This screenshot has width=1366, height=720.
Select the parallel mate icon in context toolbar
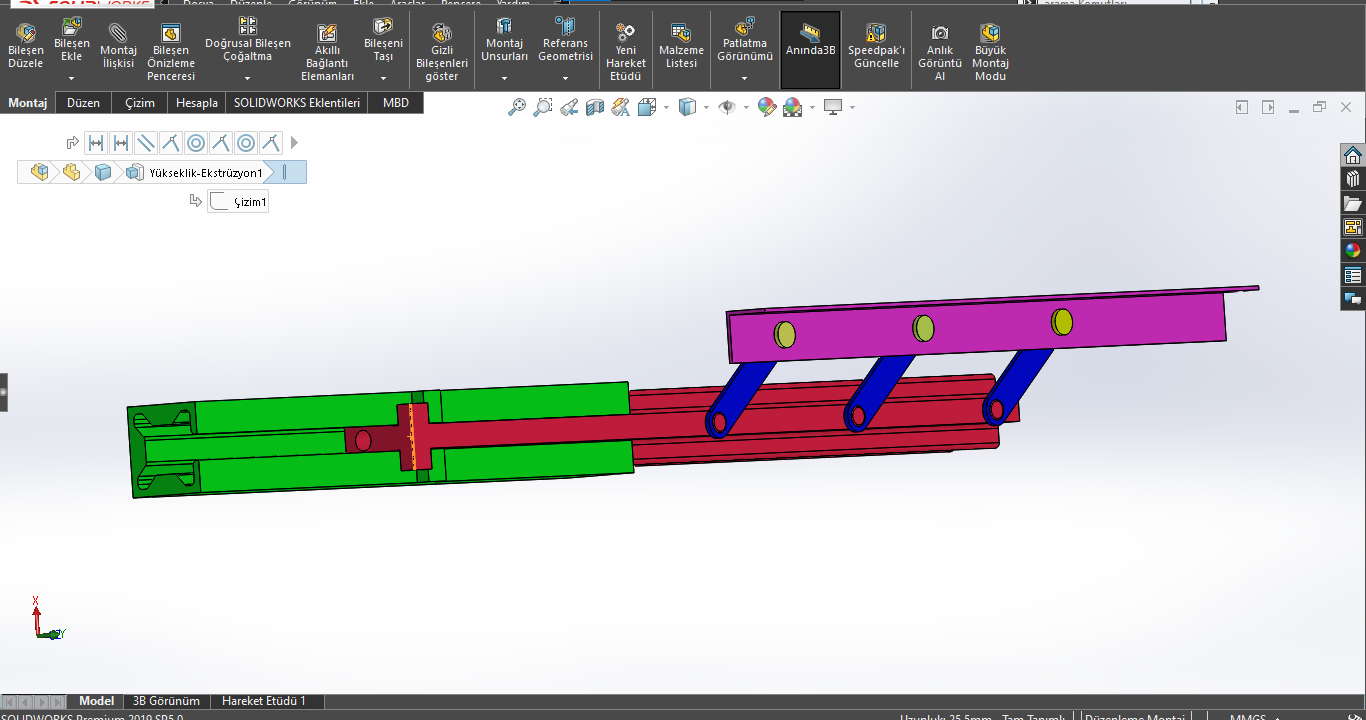coord(146,143)
